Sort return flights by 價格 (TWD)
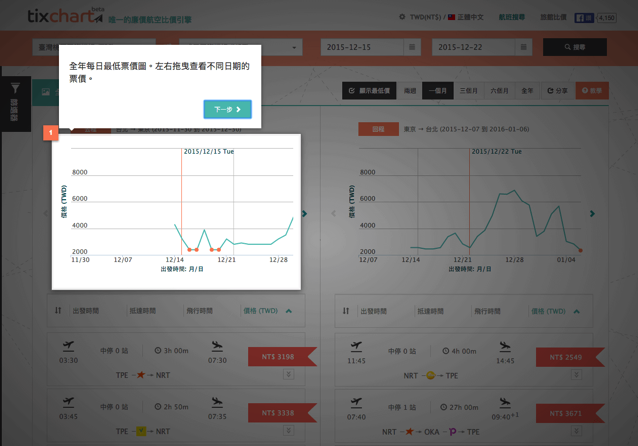Image resolution: width=638 pixels, height=446 pixels. point(555,311)
